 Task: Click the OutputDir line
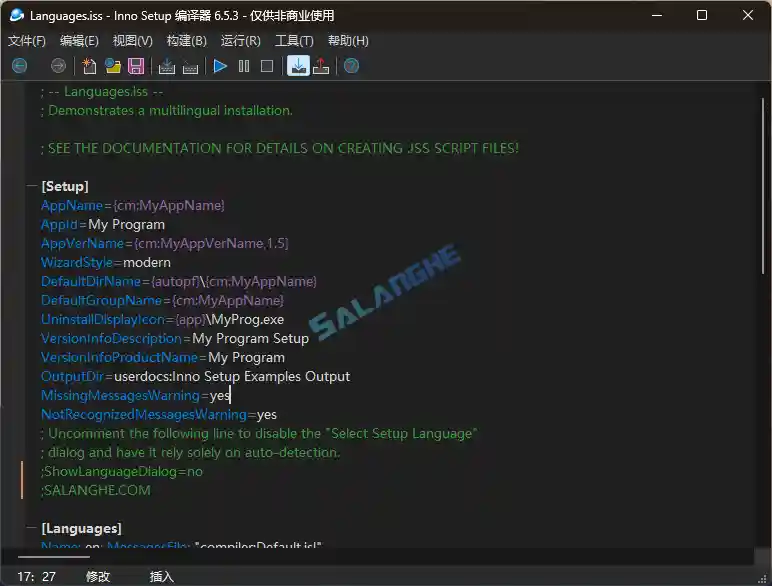pyautogui.click(x=195, y=376)
